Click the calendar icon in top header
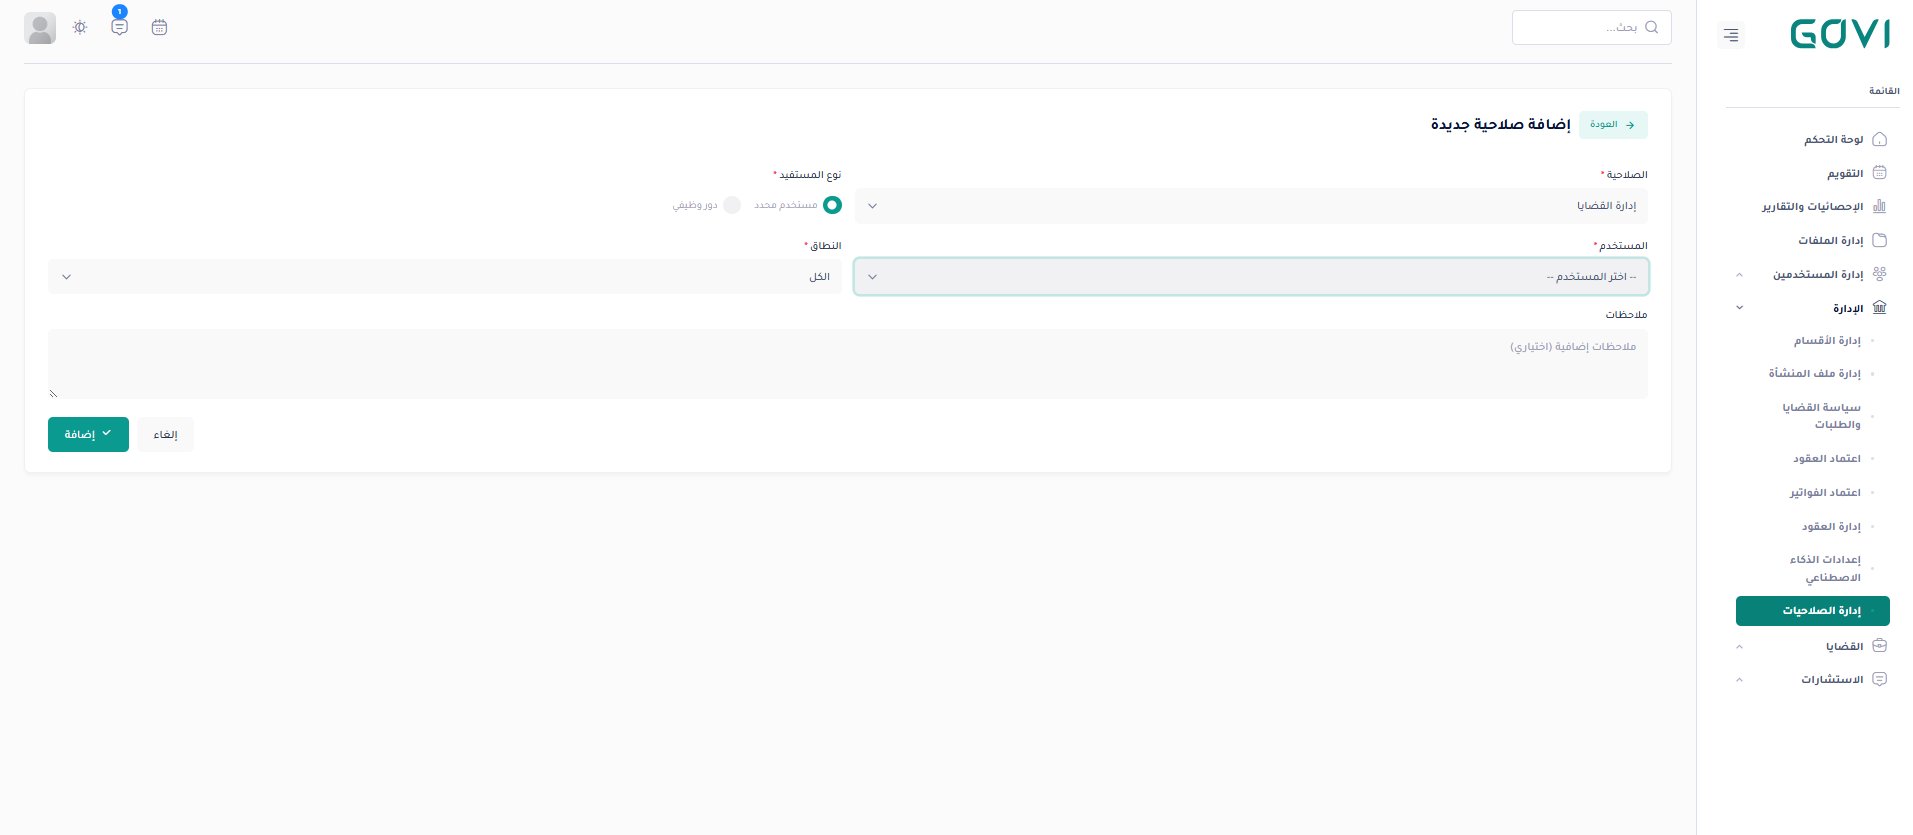The width and height of the screenshot is (1913, 835). [x=159, y=28]
